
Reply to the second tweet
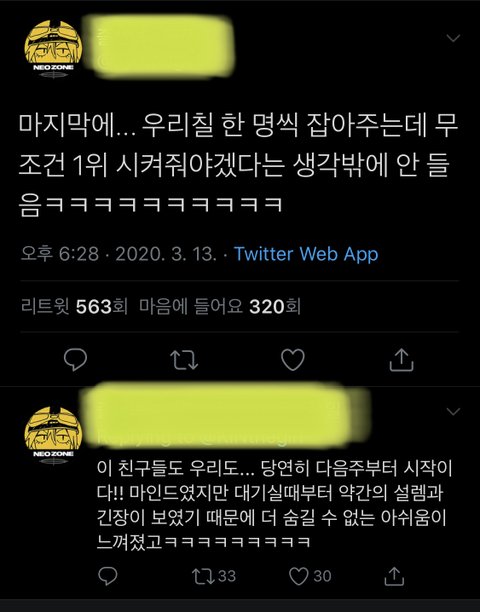point(108,576)
